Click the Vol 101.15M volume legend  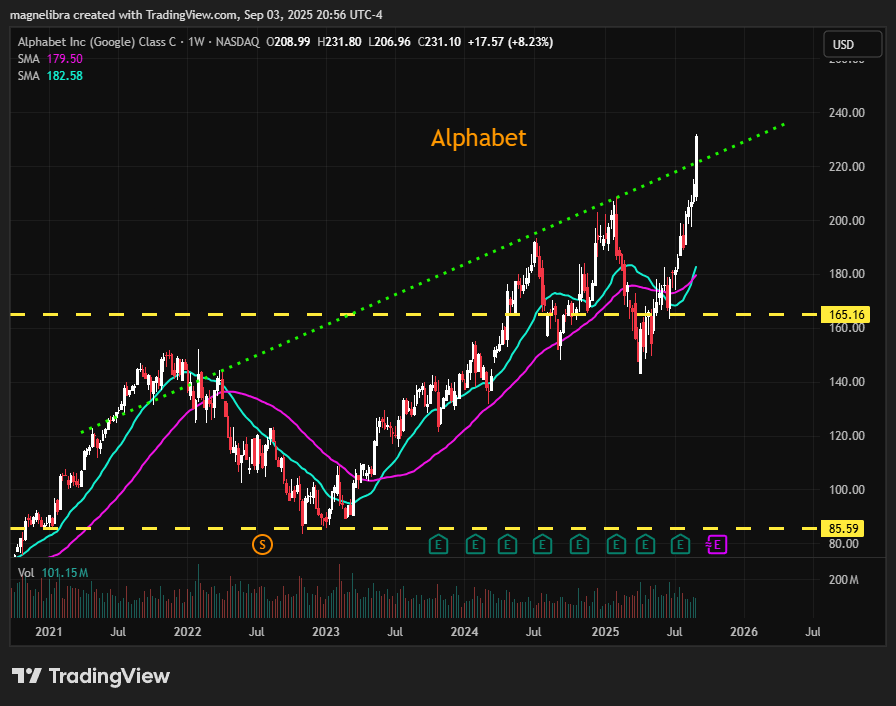(x=53, y=573)
